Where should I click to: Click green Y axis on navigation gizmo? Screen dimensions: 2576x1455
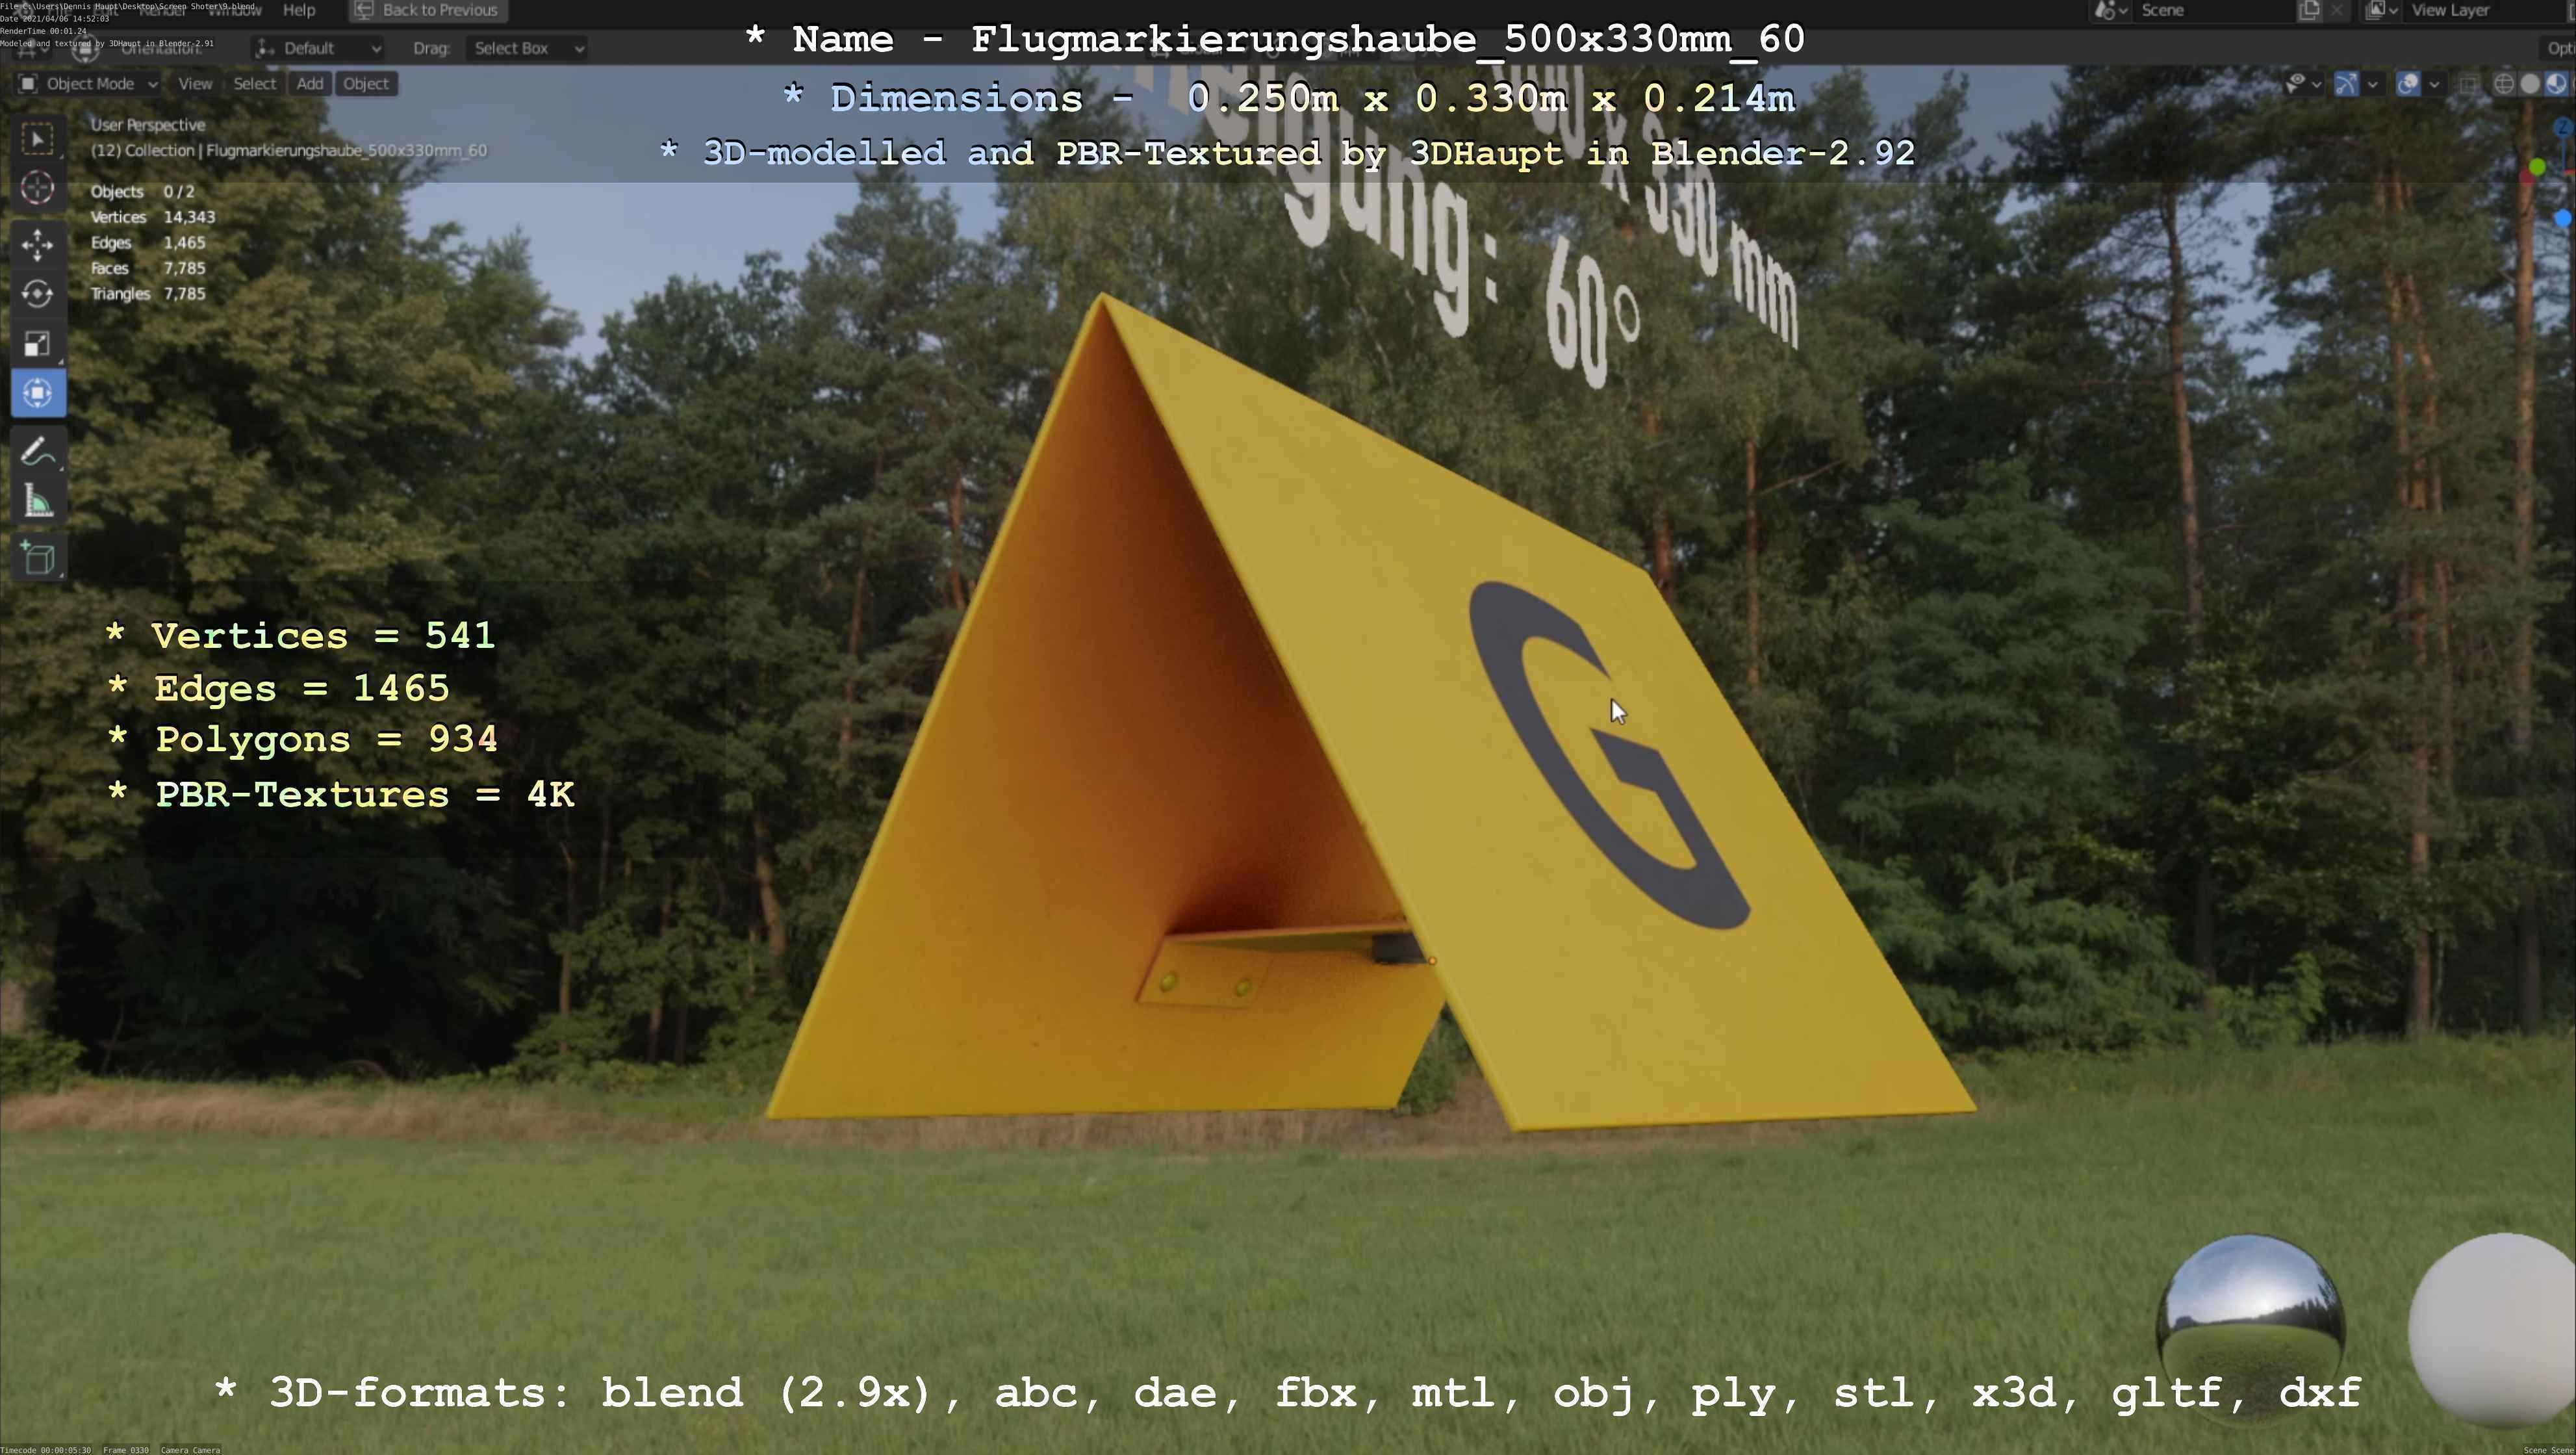2537,166
